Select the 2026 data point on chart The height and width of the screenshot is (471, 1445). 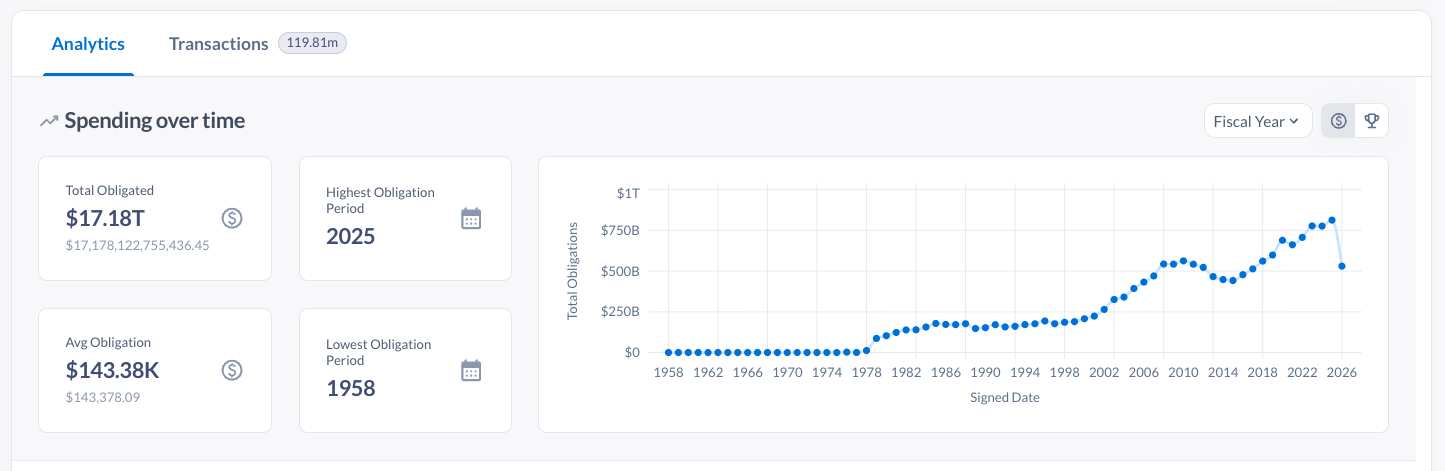[1342, 266]
